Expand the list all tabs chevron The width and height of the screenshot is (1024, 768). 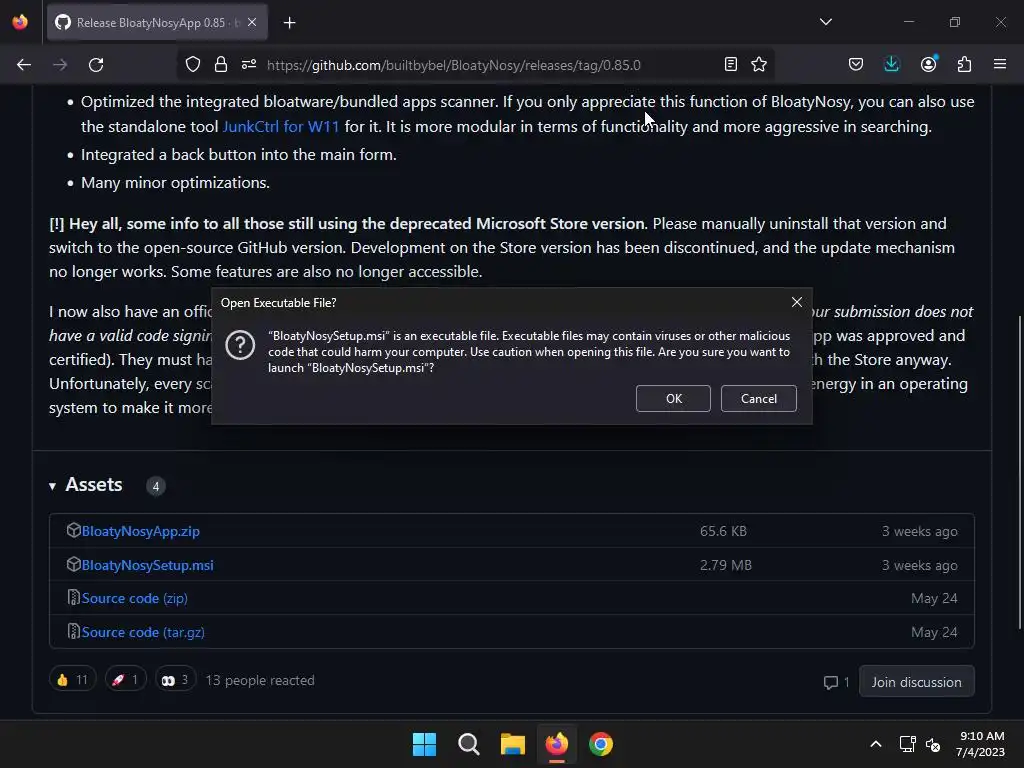(x=825, y=22)
